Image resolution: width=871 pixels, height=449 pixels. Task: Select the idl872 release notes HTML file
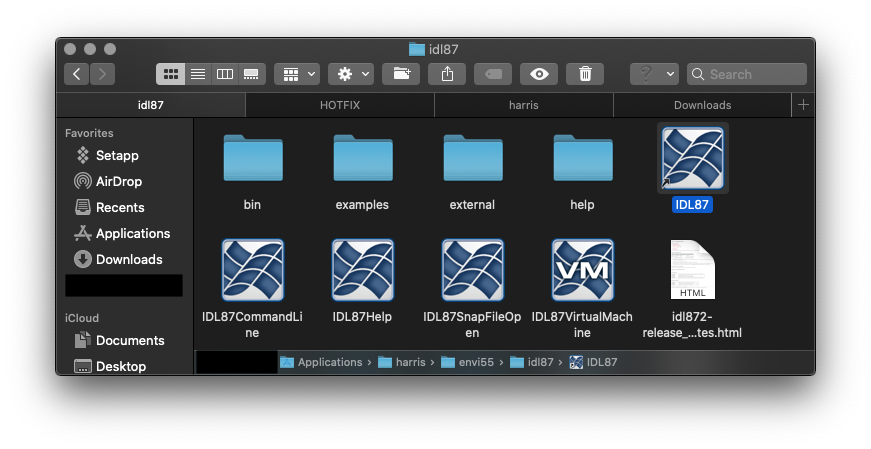pyautogui.click(x=692, y=270)
